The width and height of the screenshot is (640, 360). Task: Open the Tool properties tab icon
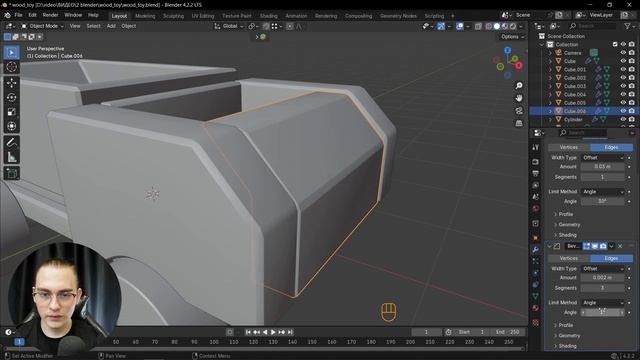[x=536, y=147]
